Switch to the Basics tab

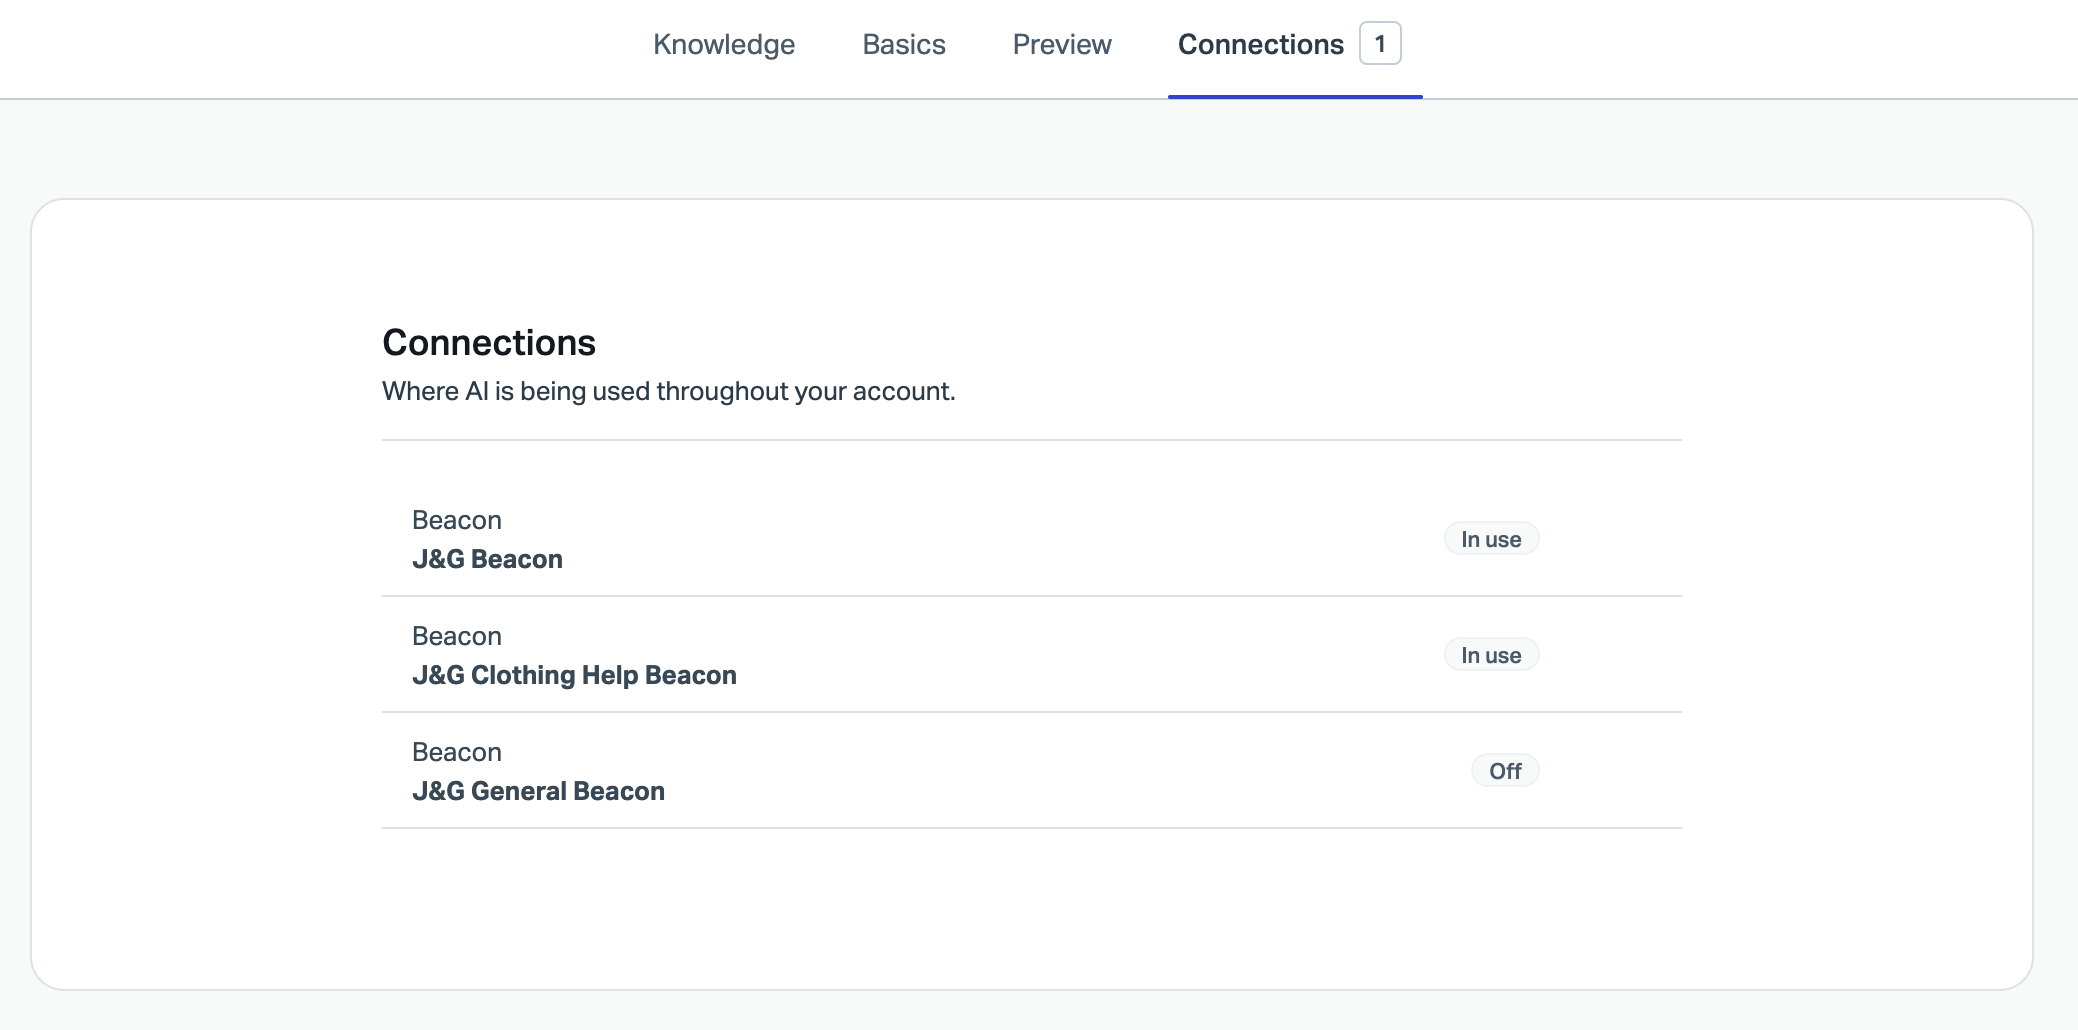(904, 45)
